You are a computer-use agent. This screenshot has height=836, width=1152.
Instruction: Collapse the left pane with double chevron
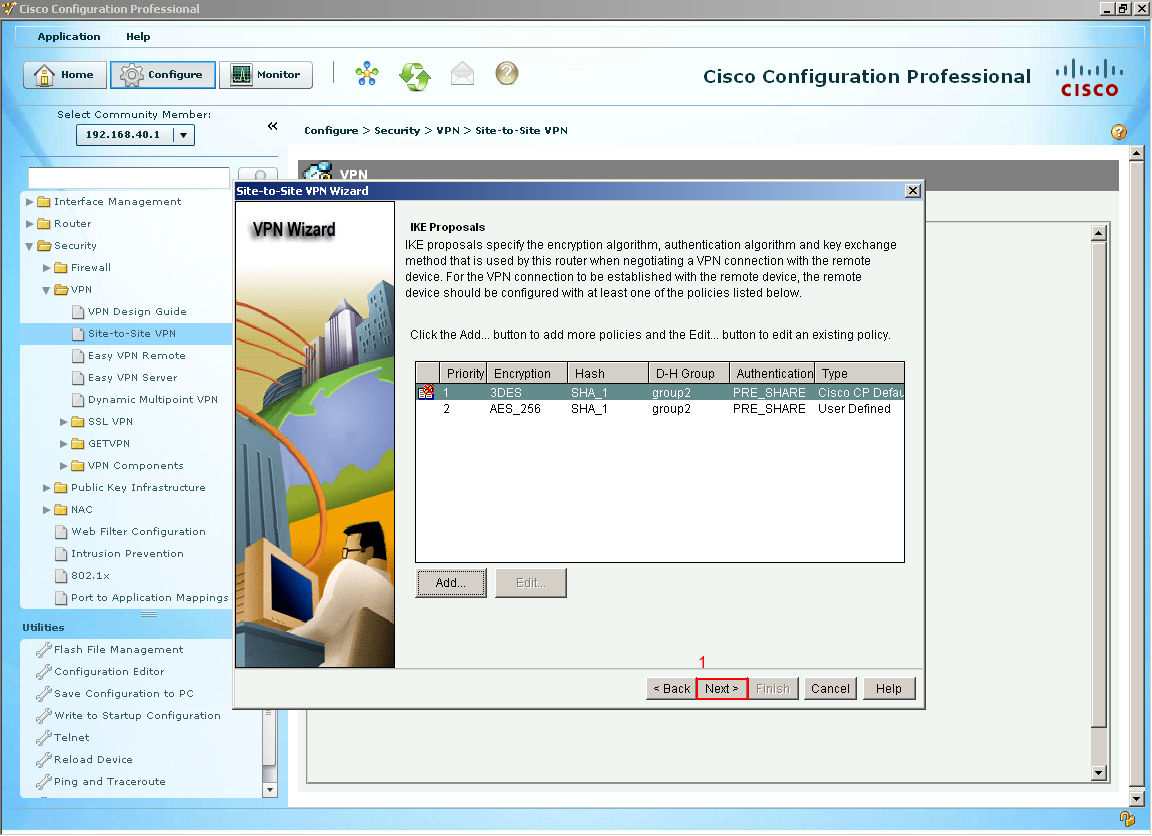click(x=273, y=126)
